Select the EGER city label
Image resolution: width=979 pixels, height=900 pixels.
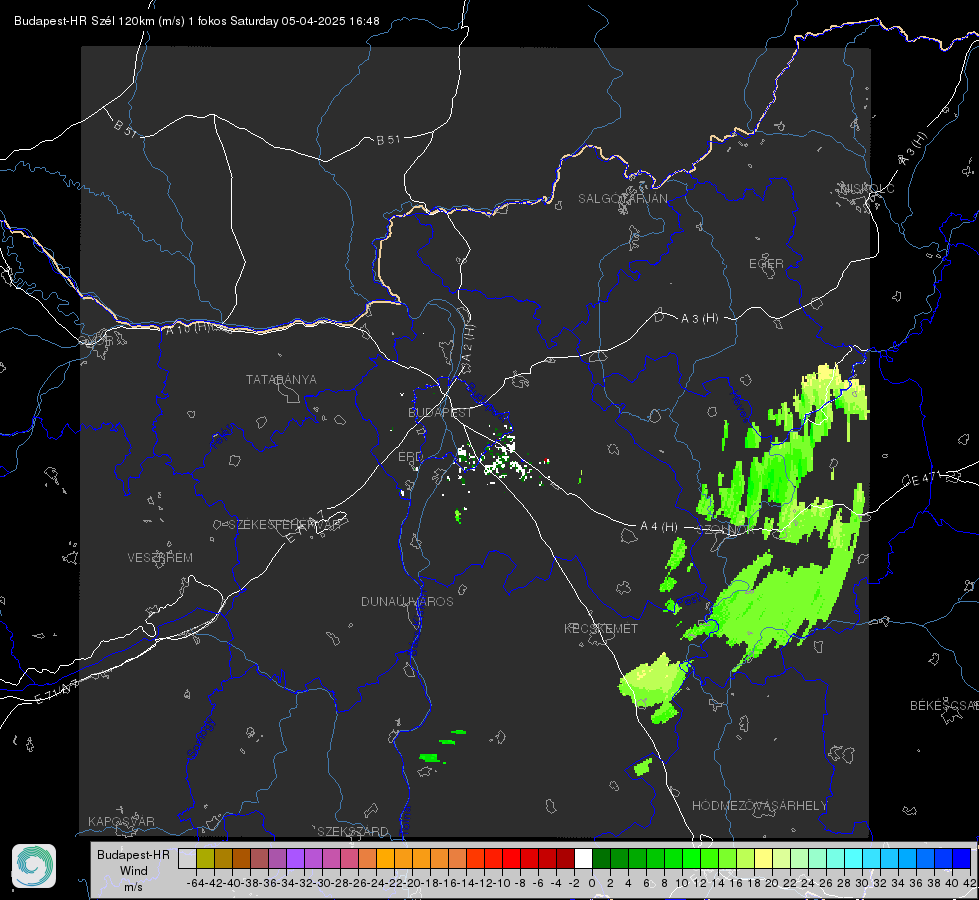pyautogui.click(x=766, y=264)
